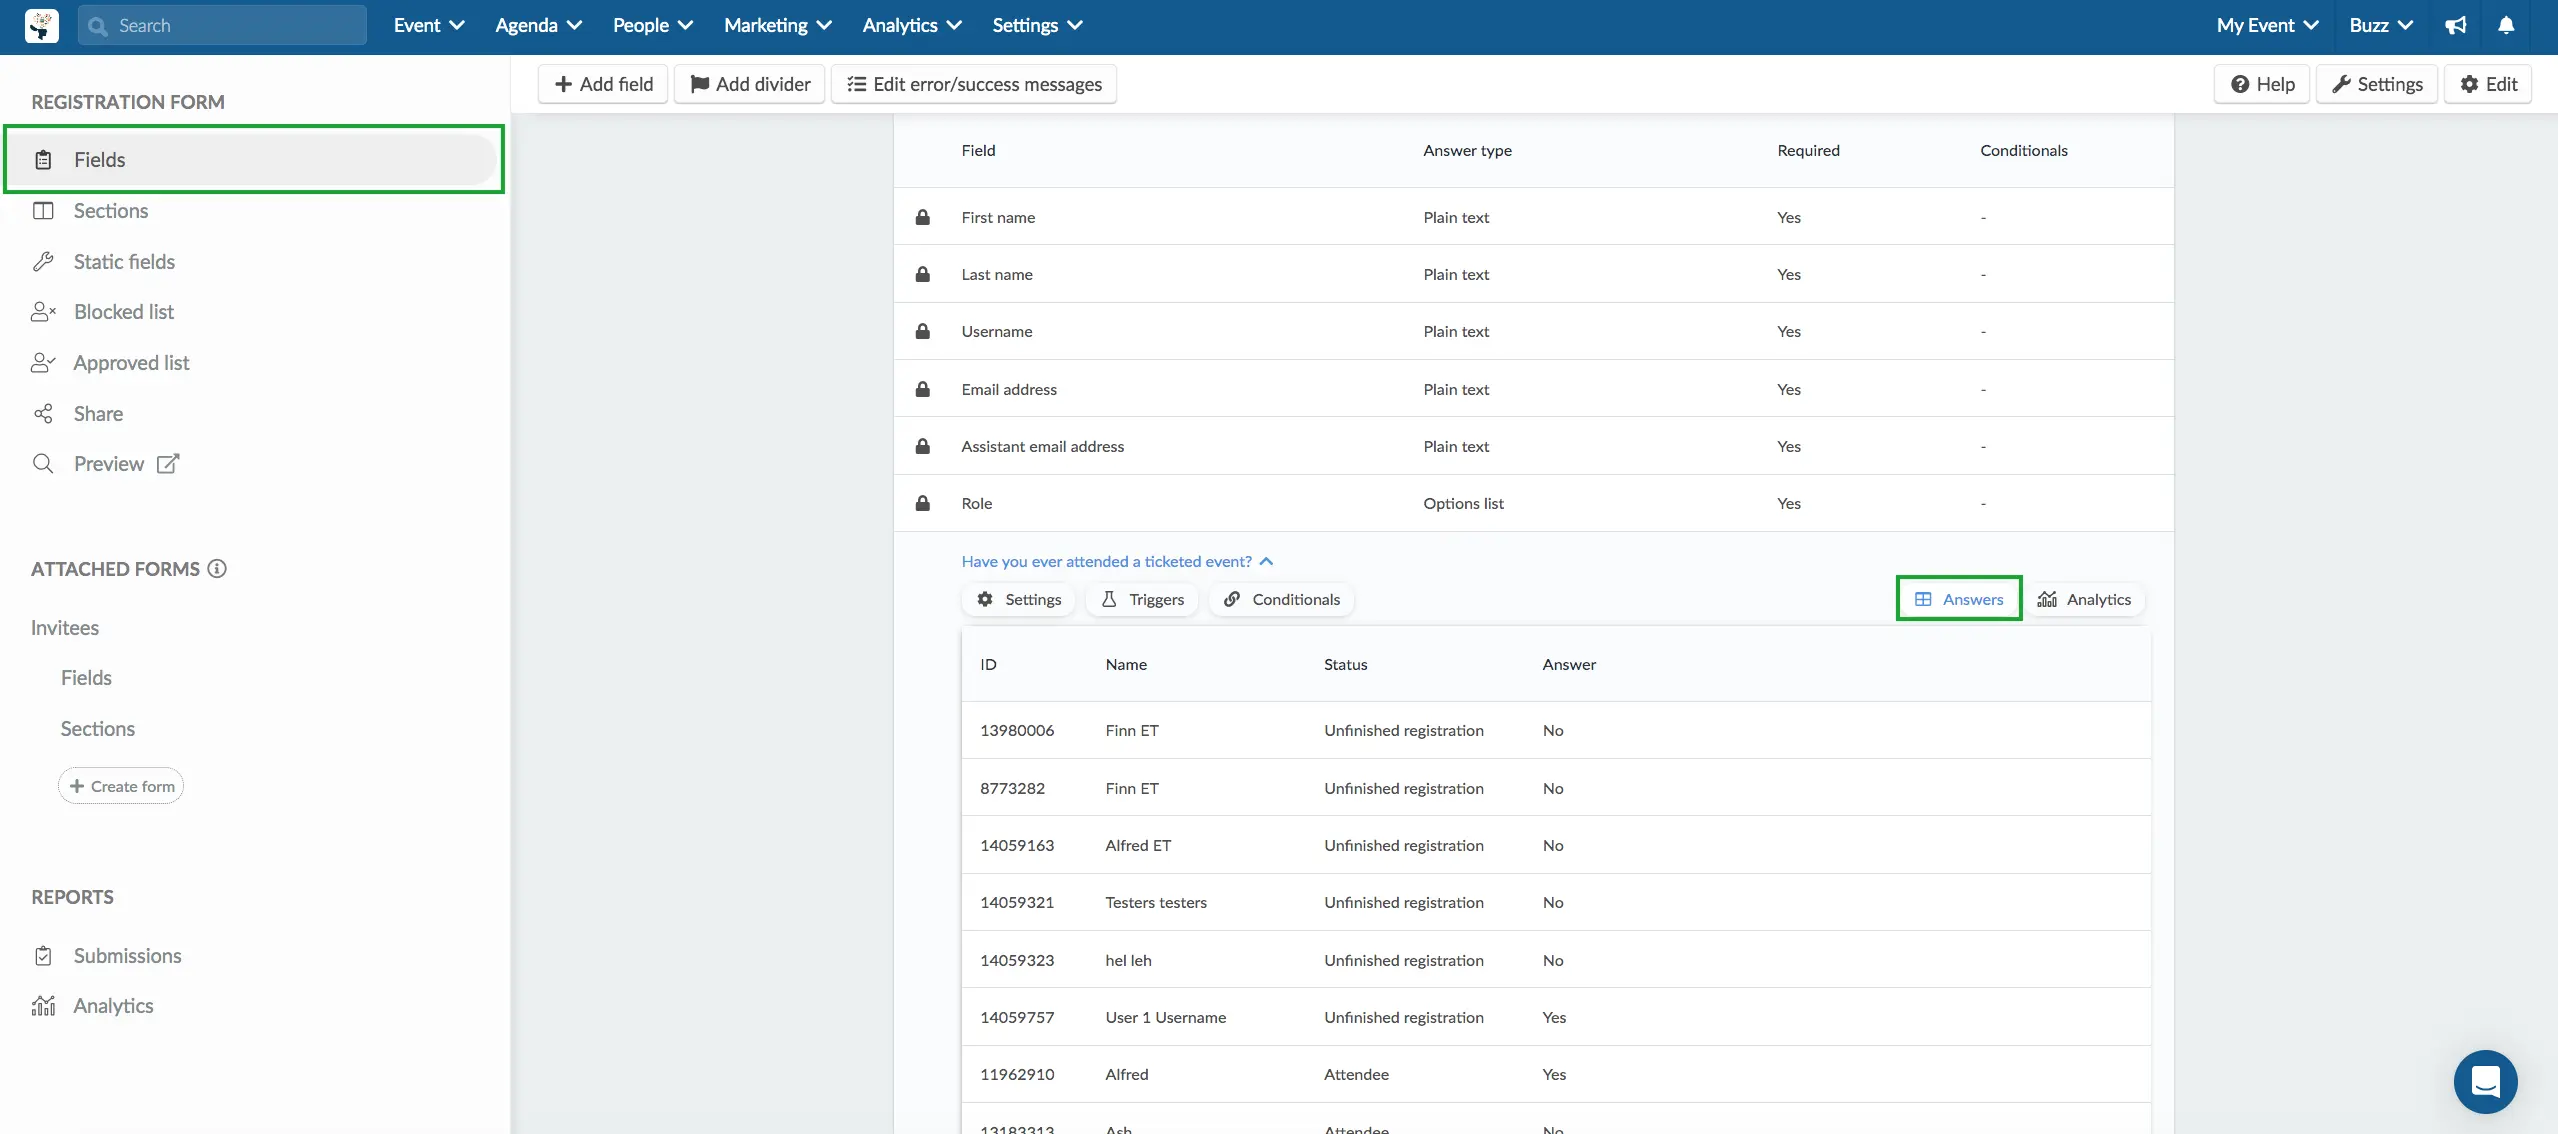
Task: Click the external link icon next to Preview
Action: pos(168,464)
